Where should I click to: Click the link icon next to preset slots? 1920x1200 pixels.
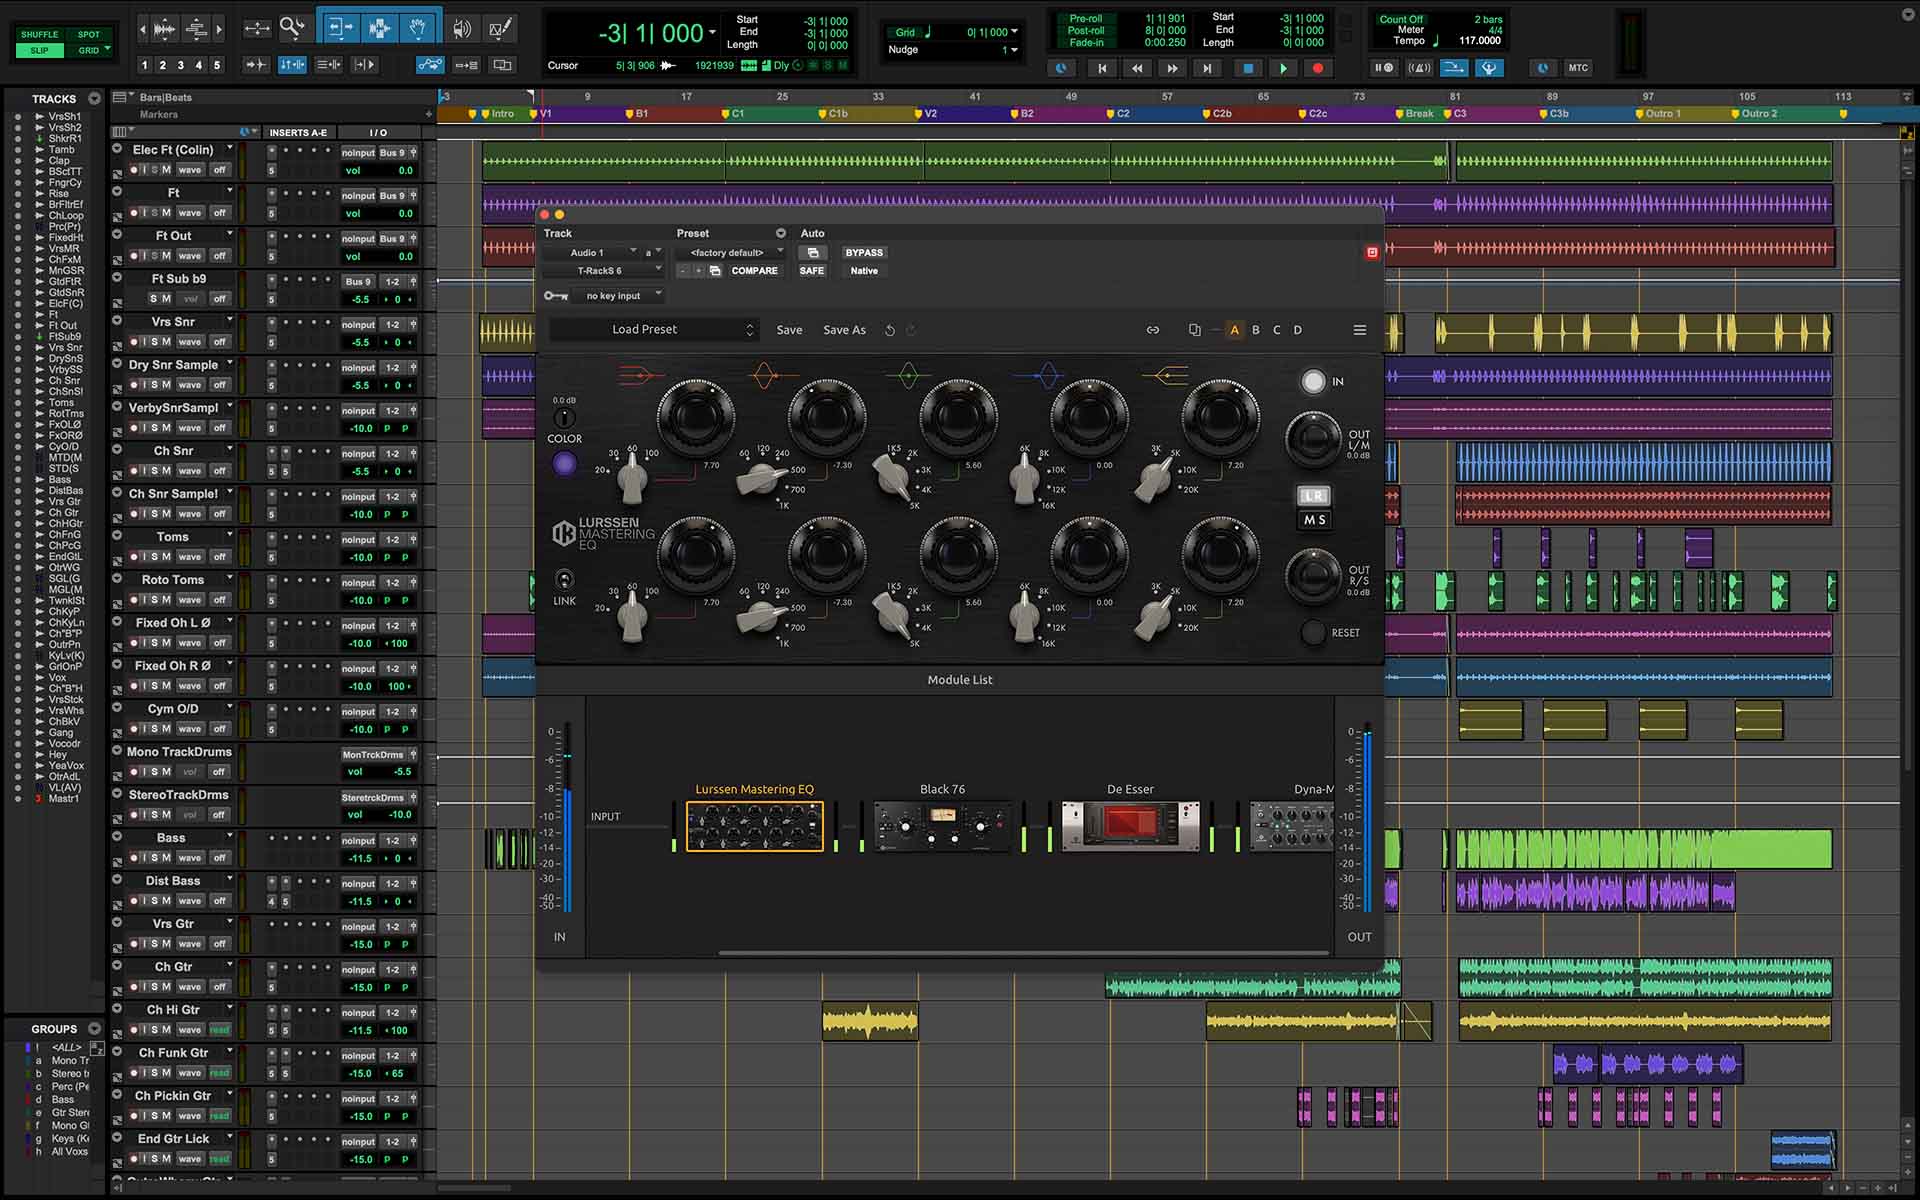click(x=1152, y=329)
